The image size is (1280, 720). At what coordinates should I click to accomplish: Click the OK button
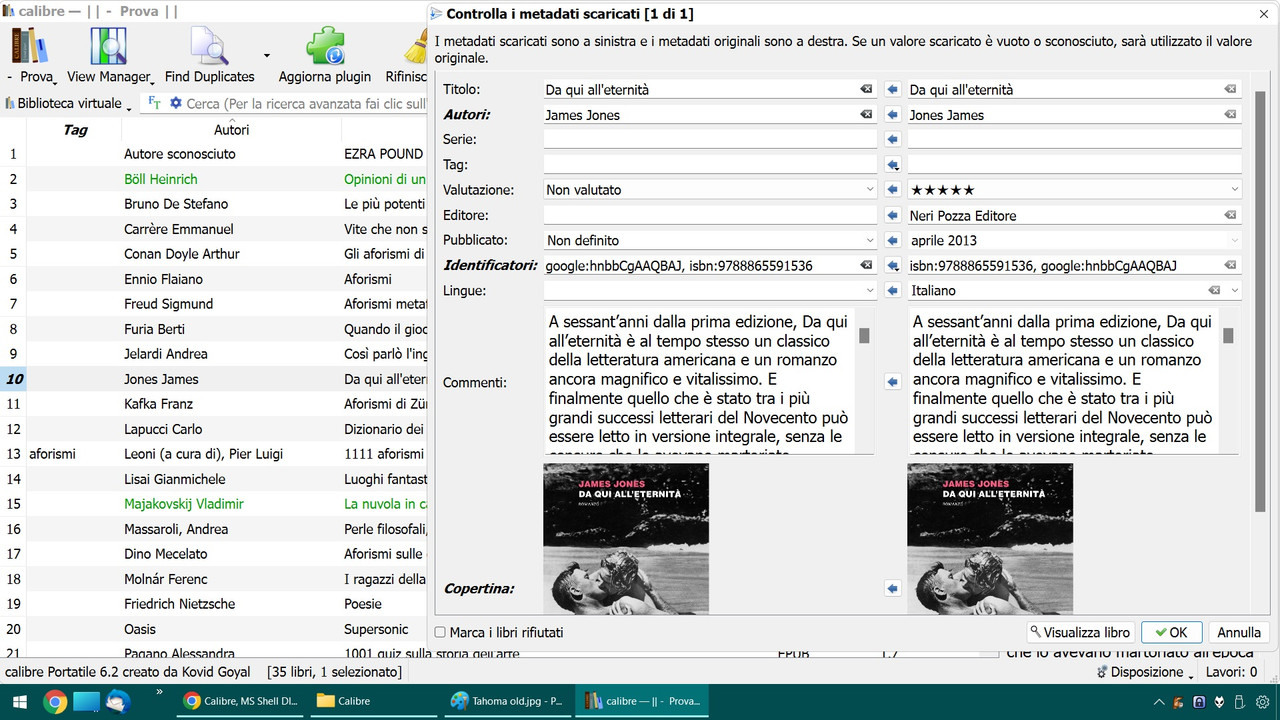coord(1170,632)
